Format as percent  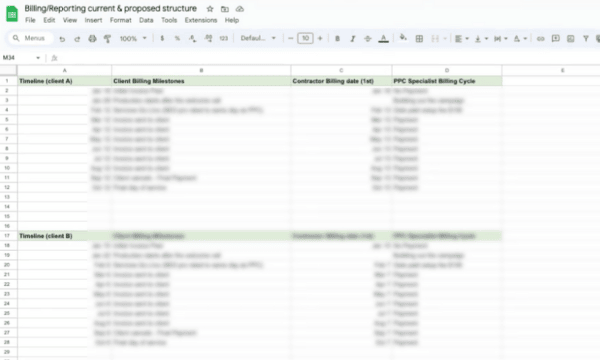pyautogui.click(x=177, y=39)
